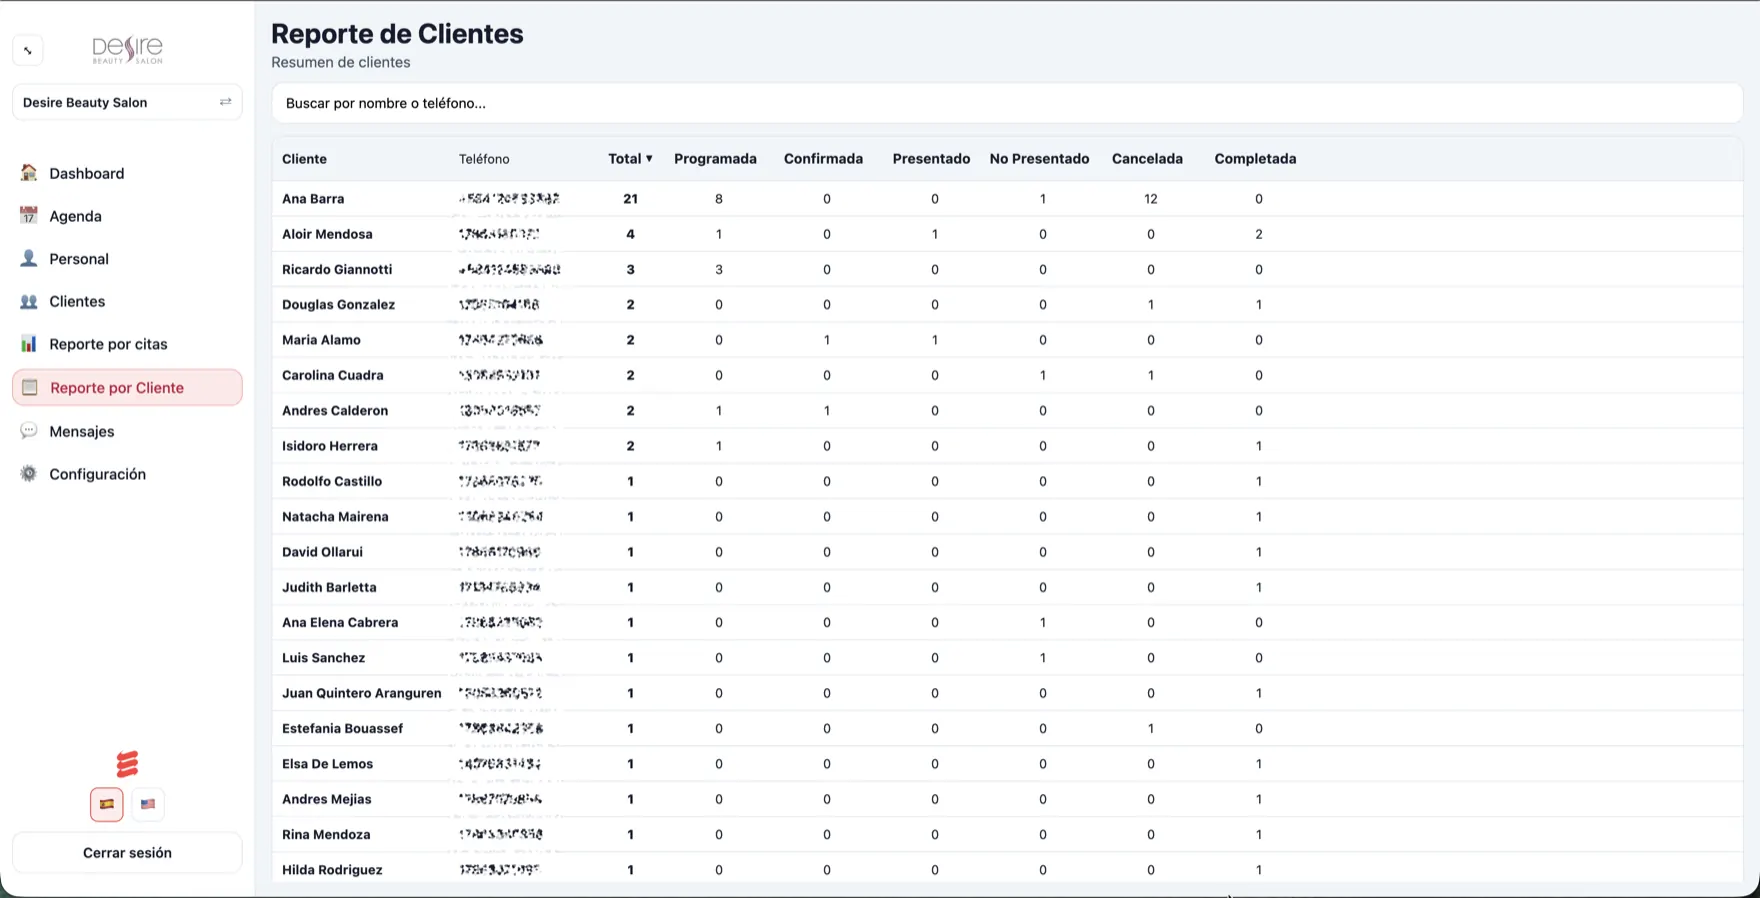Sort by the Programada column header

(x=715, y=159)
